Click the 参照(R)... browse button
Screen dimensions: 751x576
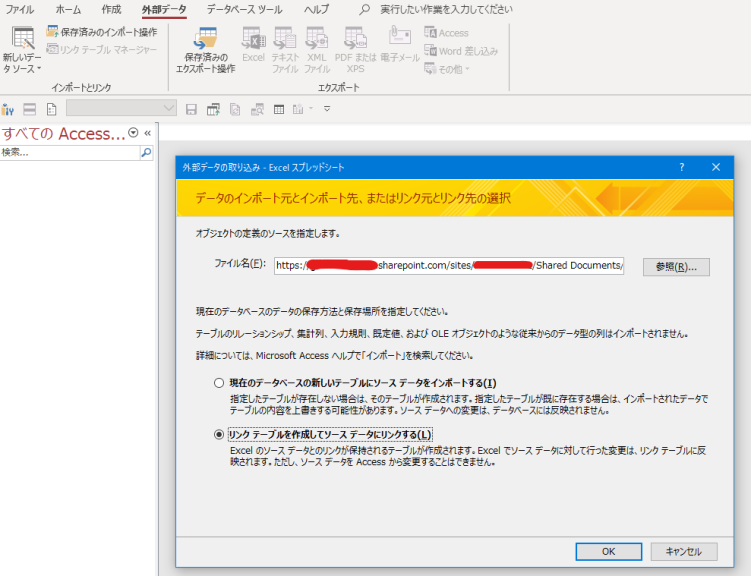[x=676, y=267]
